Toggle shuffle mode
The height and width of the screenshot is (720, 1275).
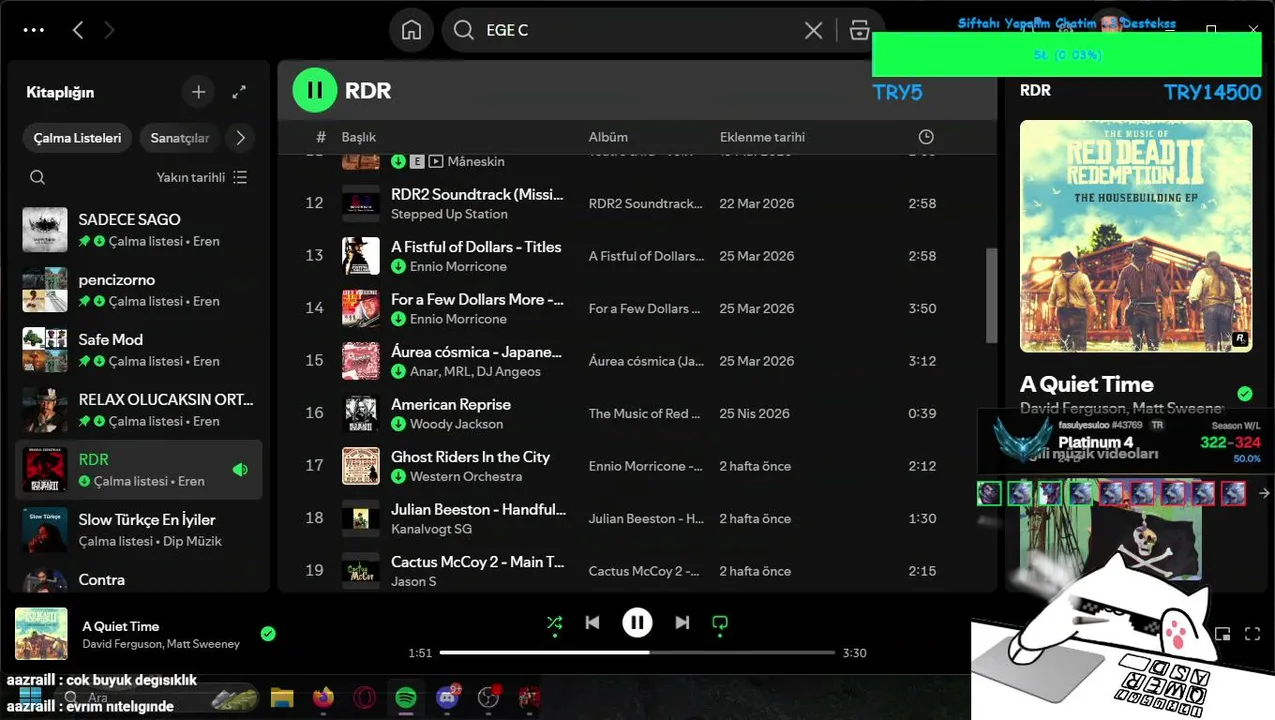point(554,623)
